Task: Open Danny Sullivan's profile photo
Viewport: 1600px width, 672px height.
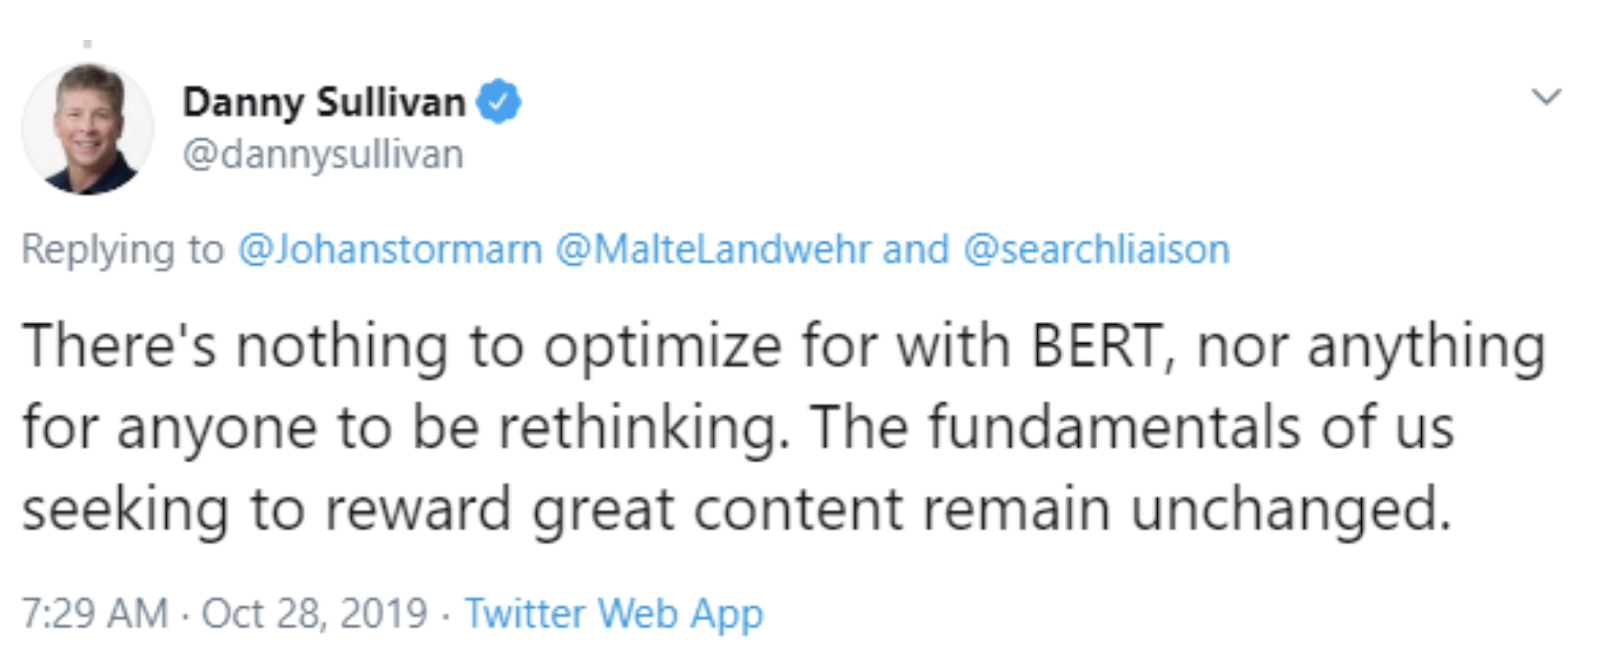Action: pyautogui.click(x=87, y=129)
